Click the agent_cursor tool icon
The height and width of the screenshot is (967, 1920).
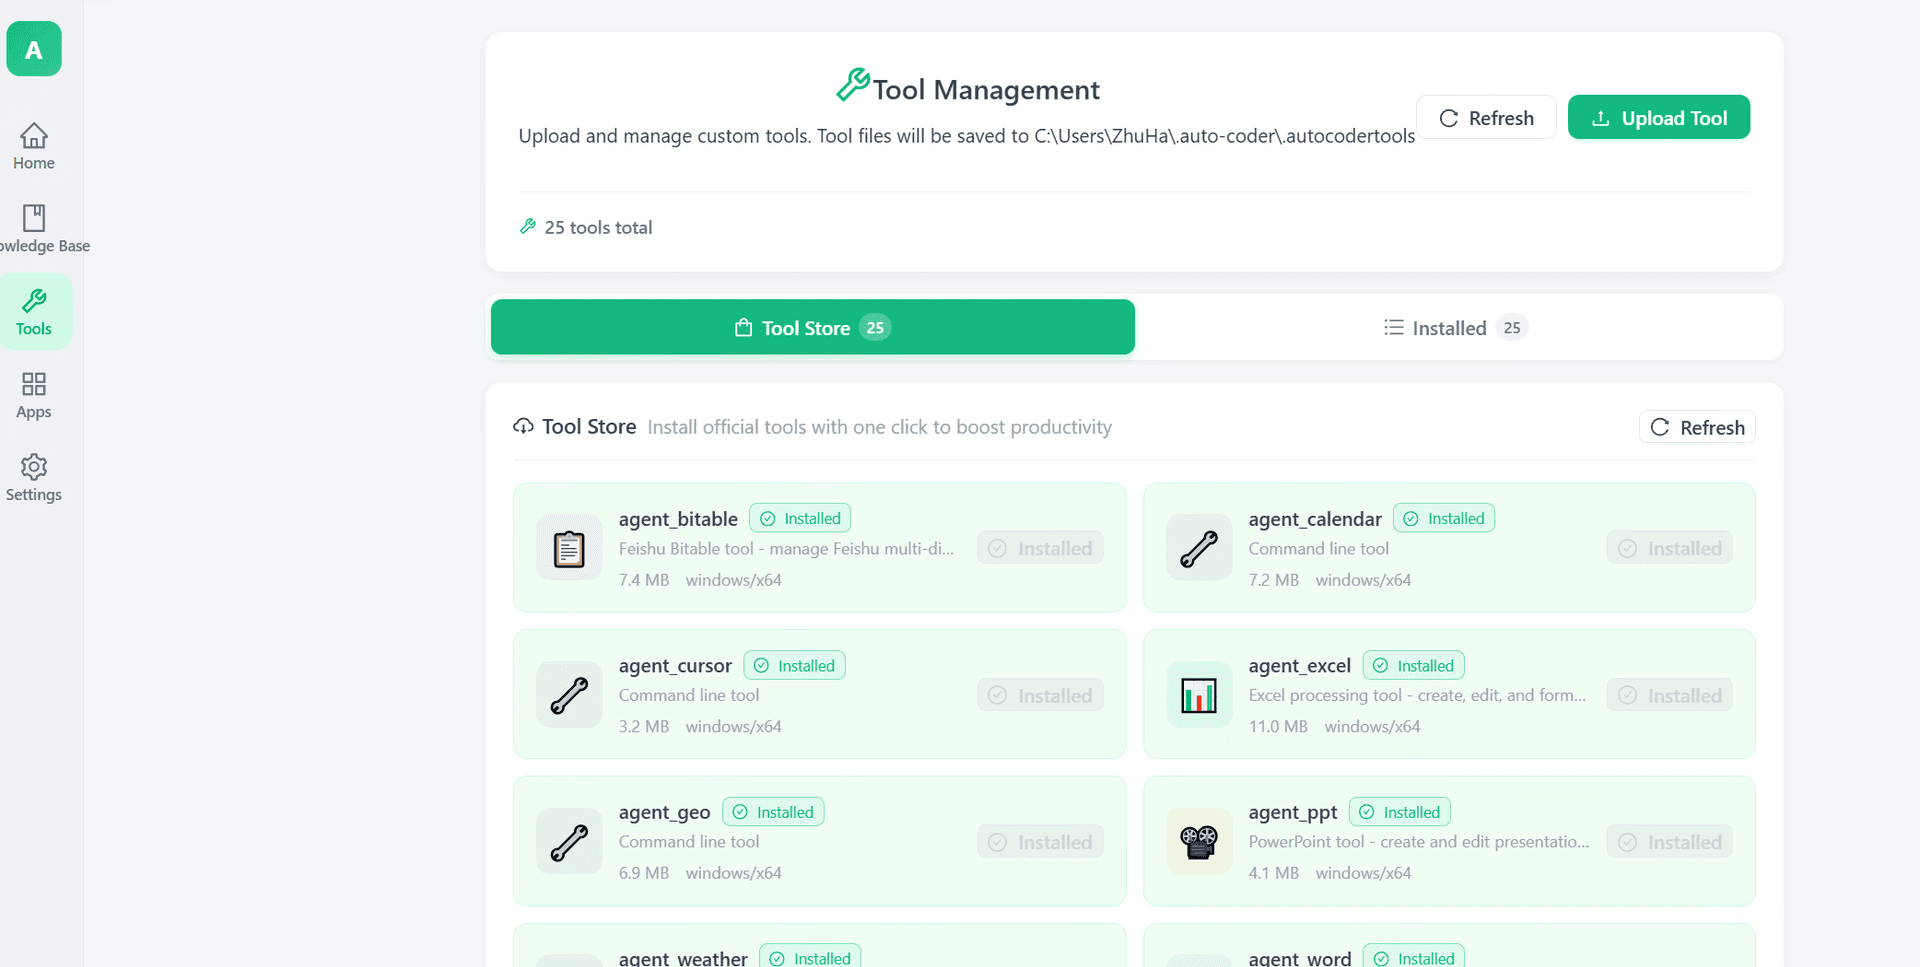(568, 694)
